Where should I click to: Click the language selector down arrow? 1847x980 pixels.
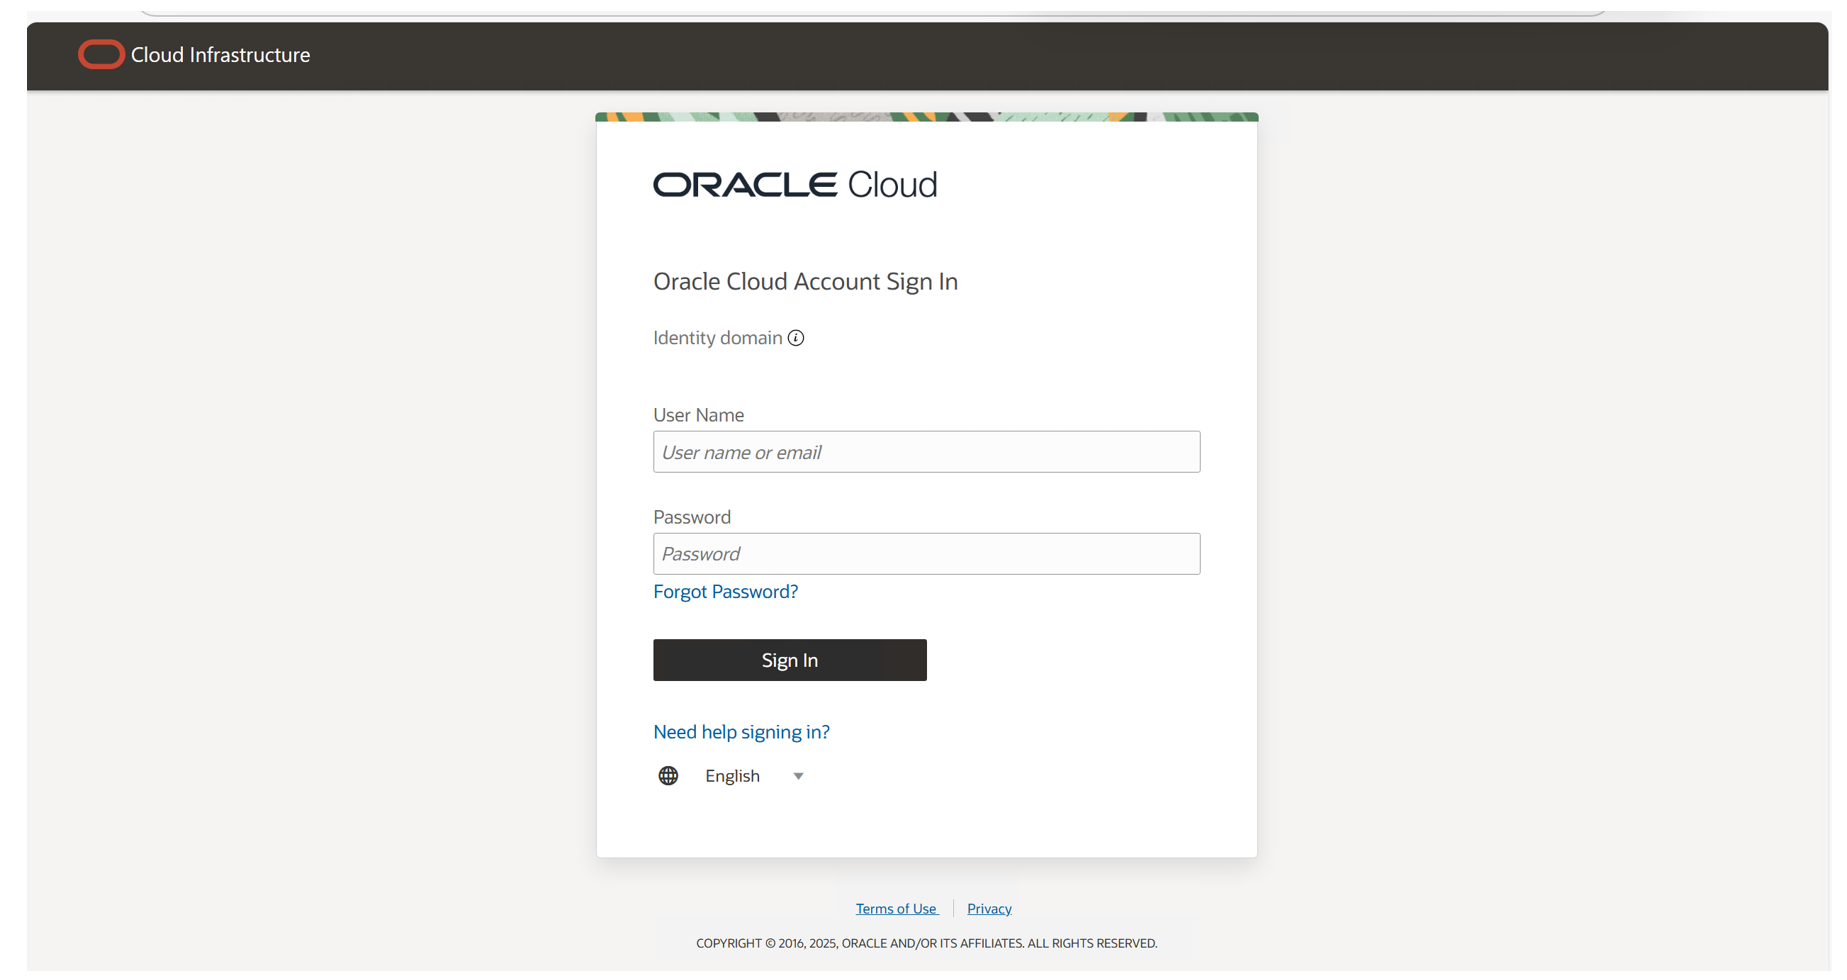tap(798, 776)
